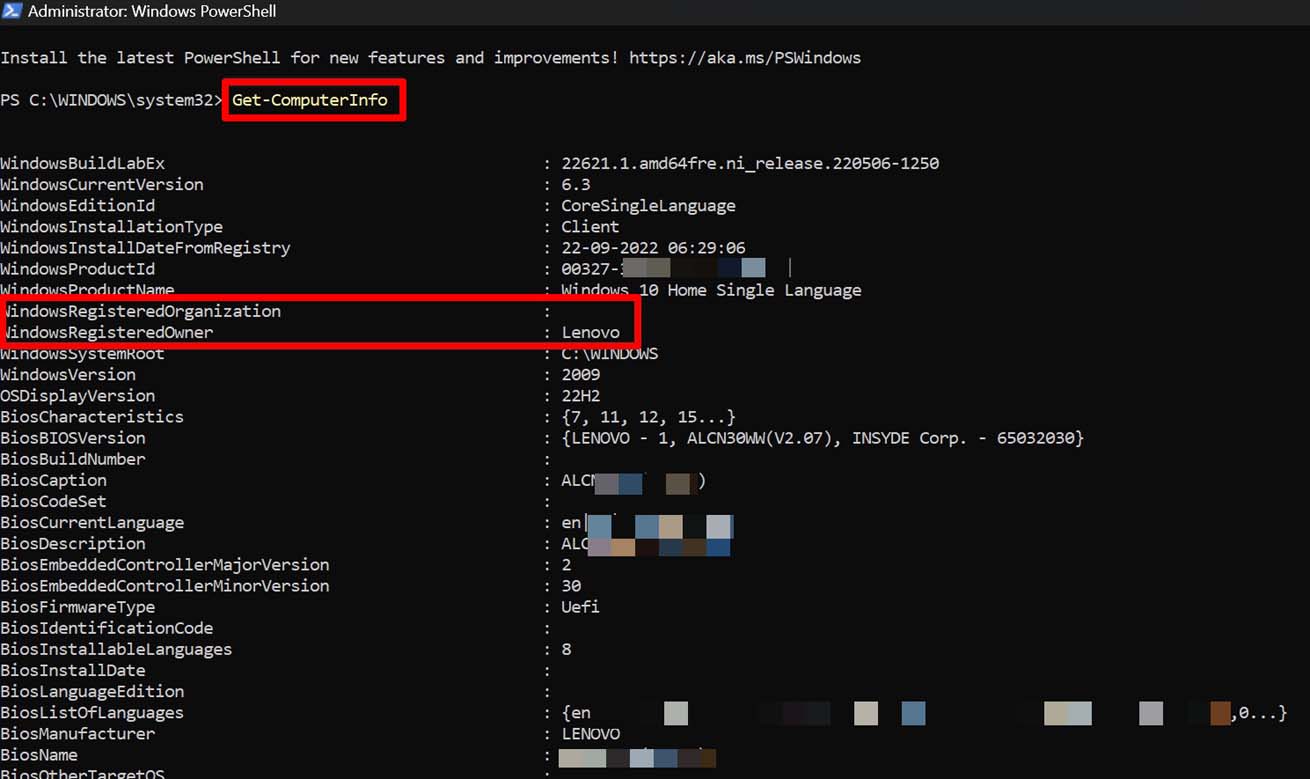The width and height of the screenshot is (1310, 779).
Task: Click the typed Get-ComputerInfo command
Action: coord(310,100)
